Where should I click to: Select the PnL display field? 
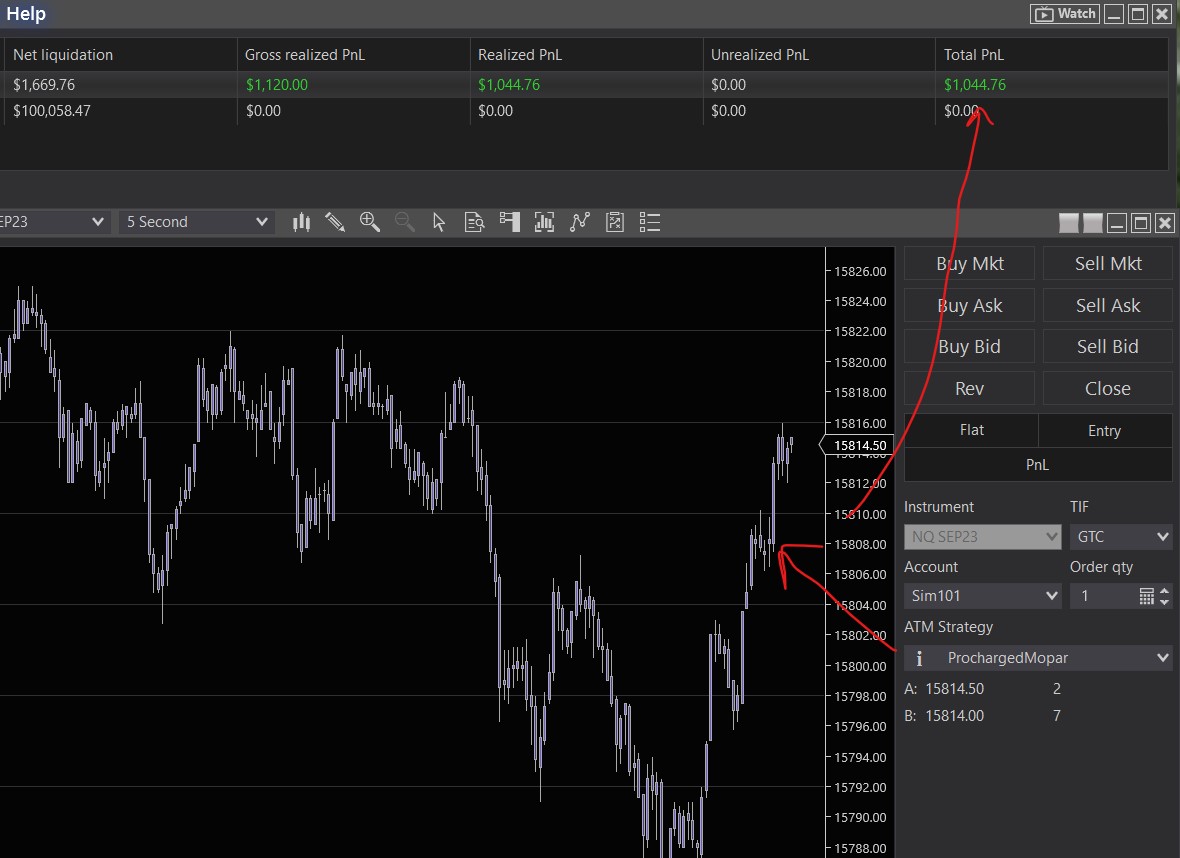click(1038, 464)
